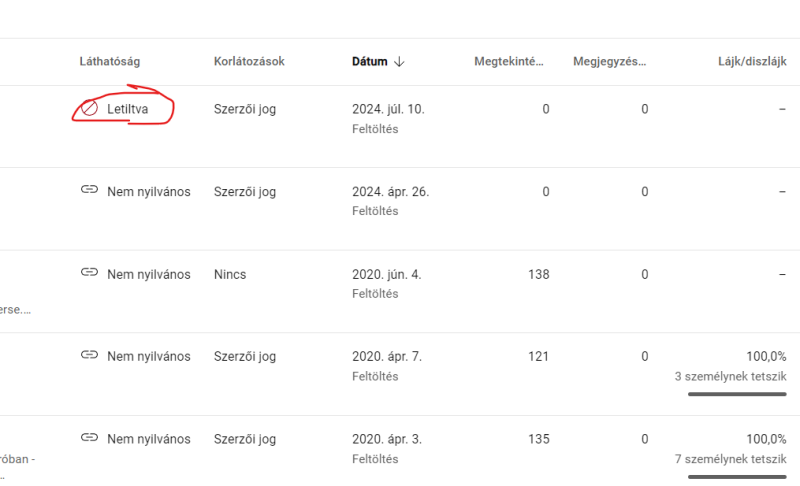Click the link icon in the 2024. ápr. 26. row
This screenshot has width=800, height=486.
click(x=89, y=191)
